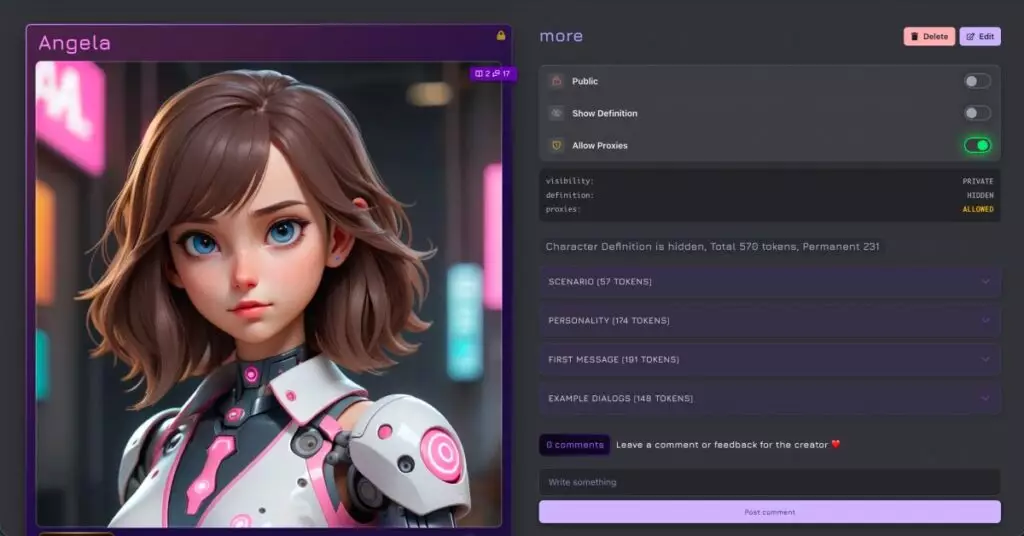This screenshot has height=536, width=1024.
Task: Expand the Scenario (57 tokens) section
Action: (769, 282)
